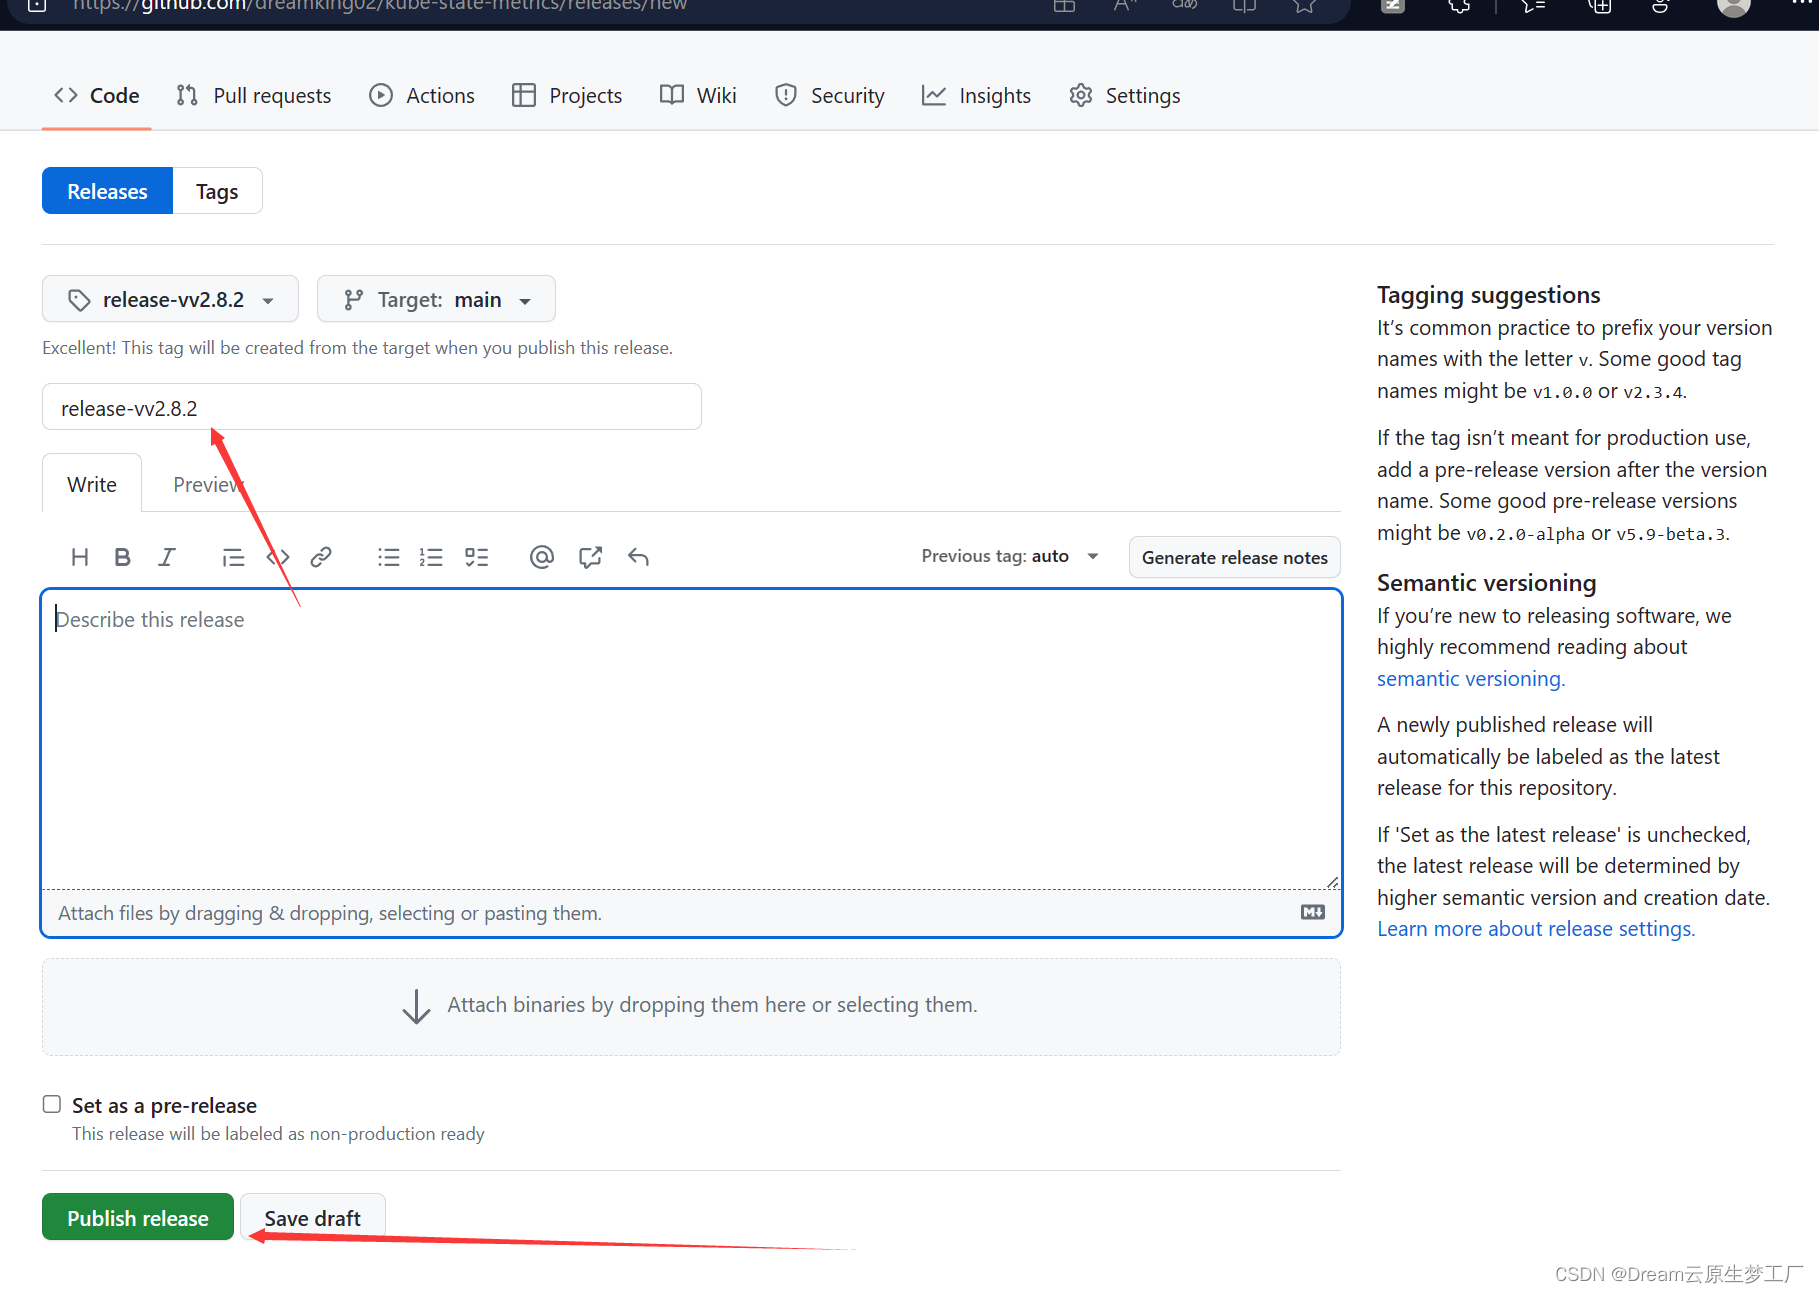Screen dimensions: 1819x1293
Task: Show the Releases list
Action: (x=107, y=191)
